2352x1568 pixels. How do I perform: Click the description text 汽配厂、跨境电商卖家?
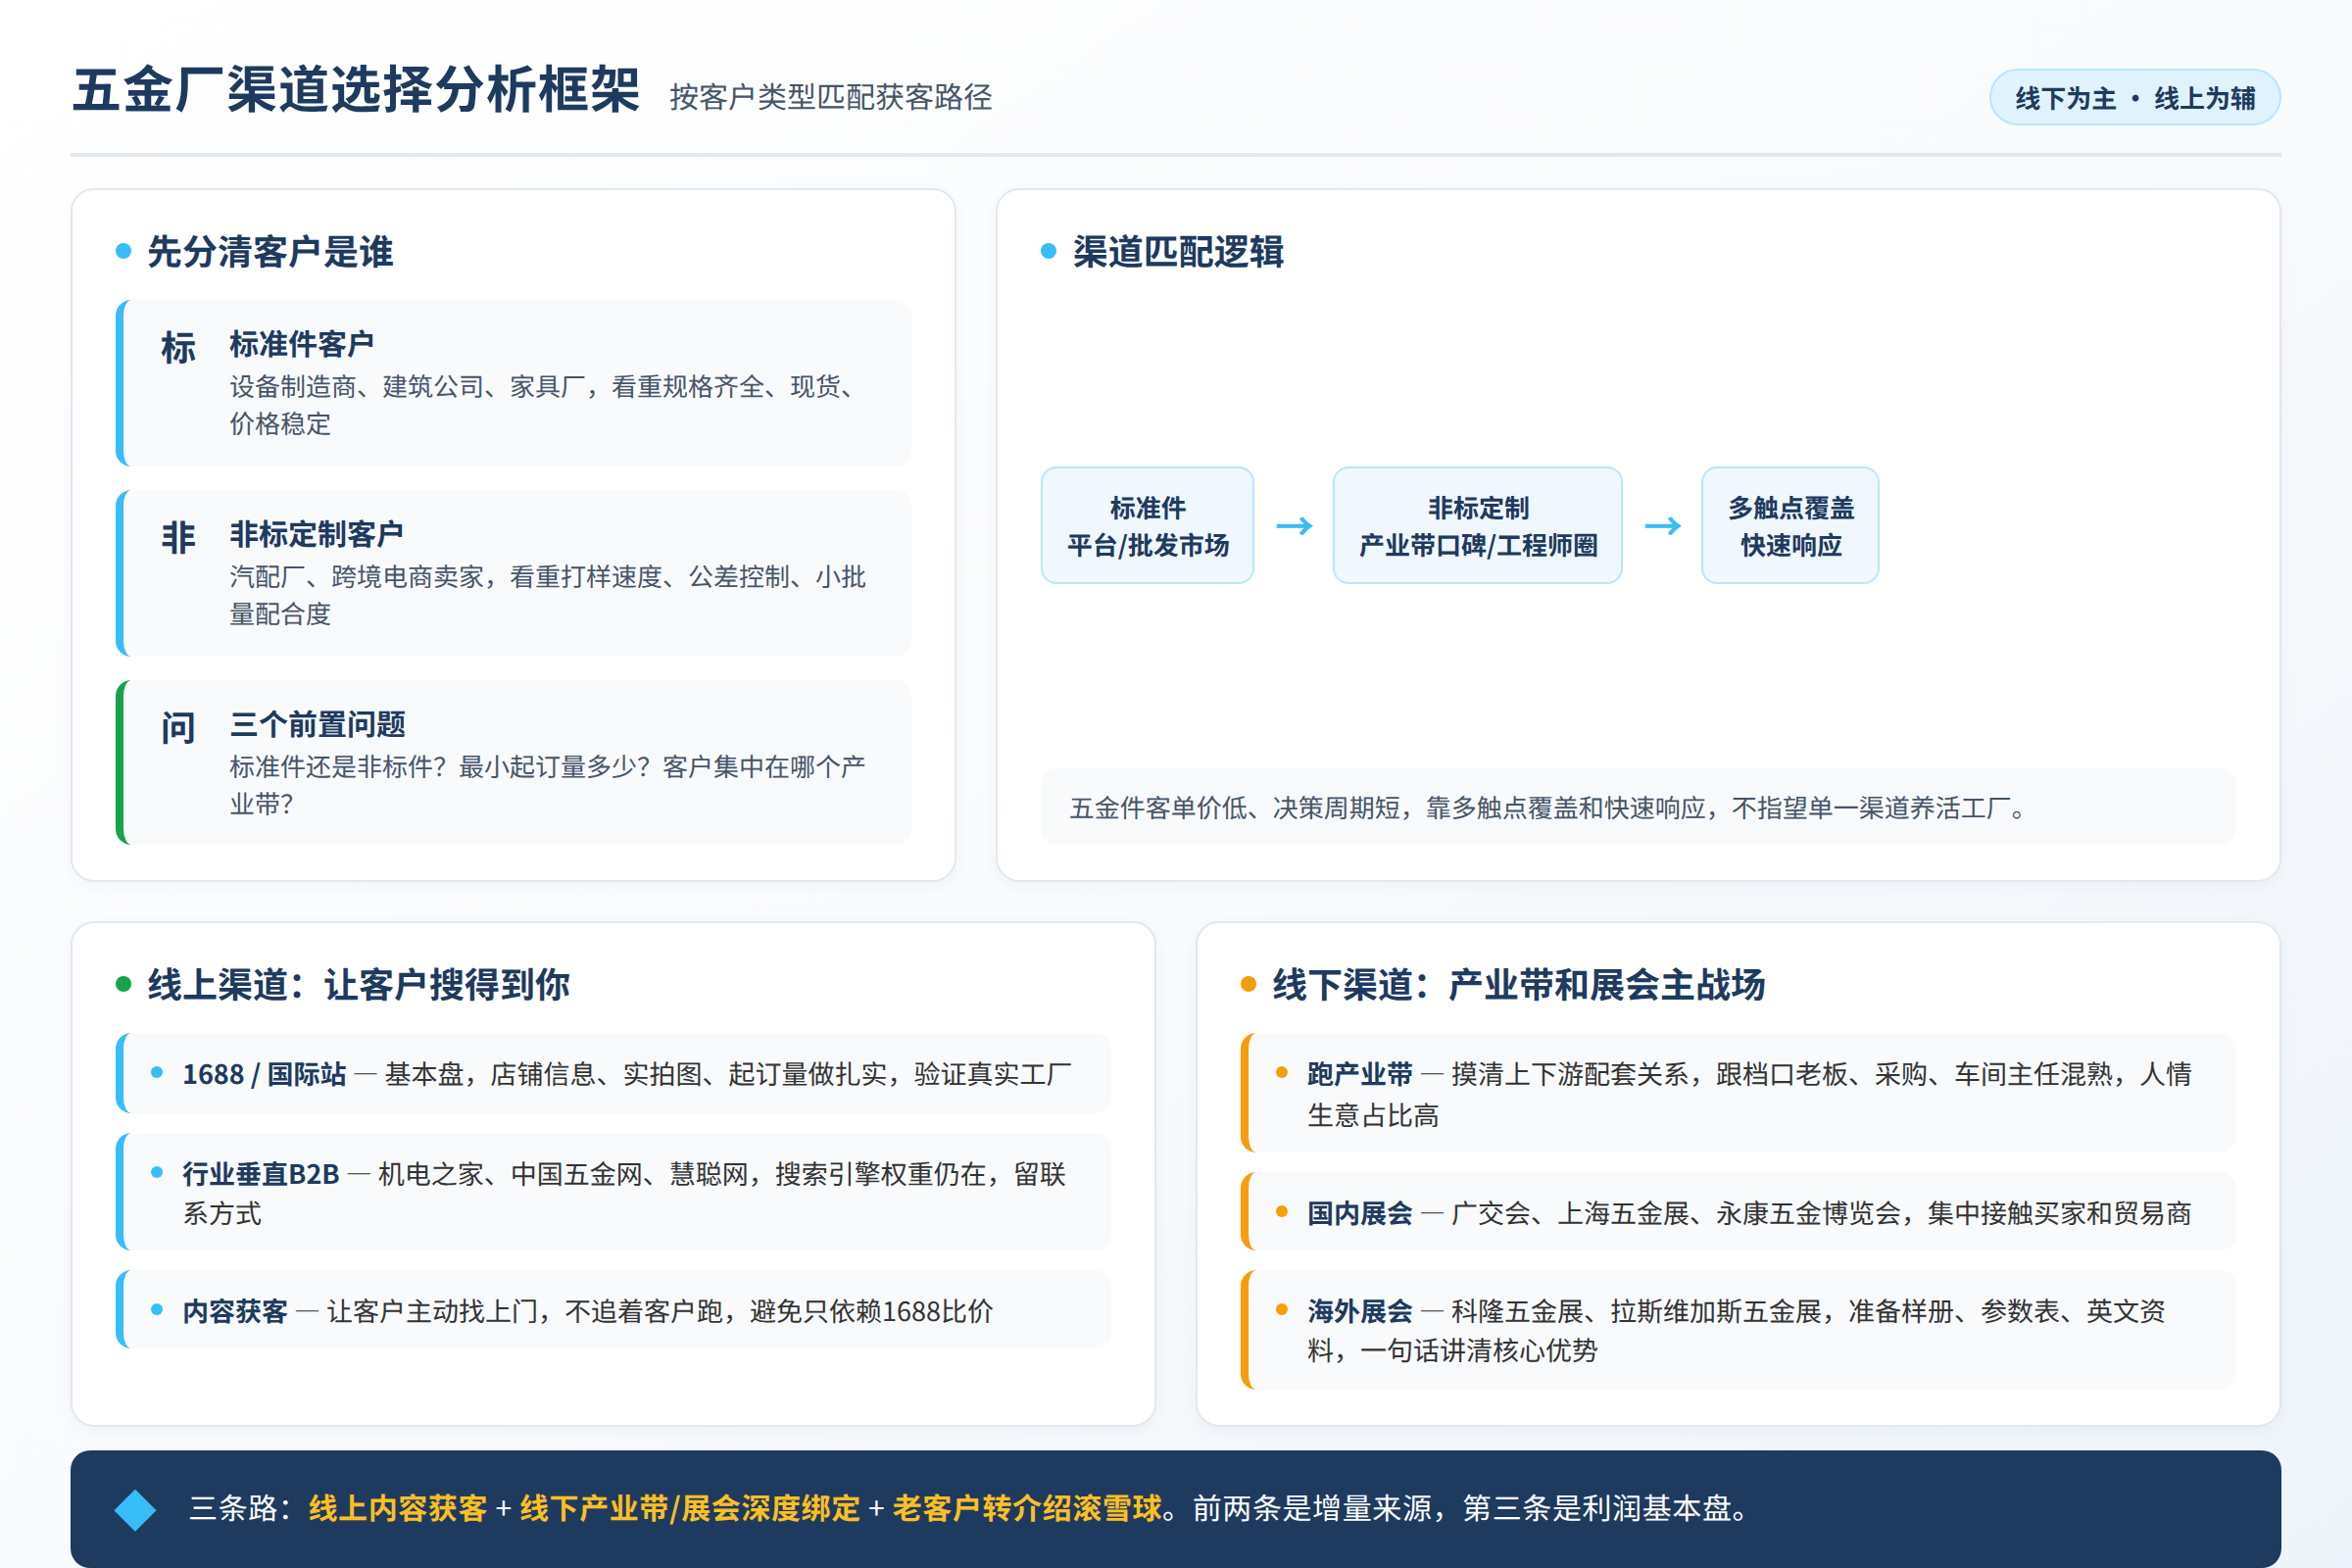[x=547, y=595]
